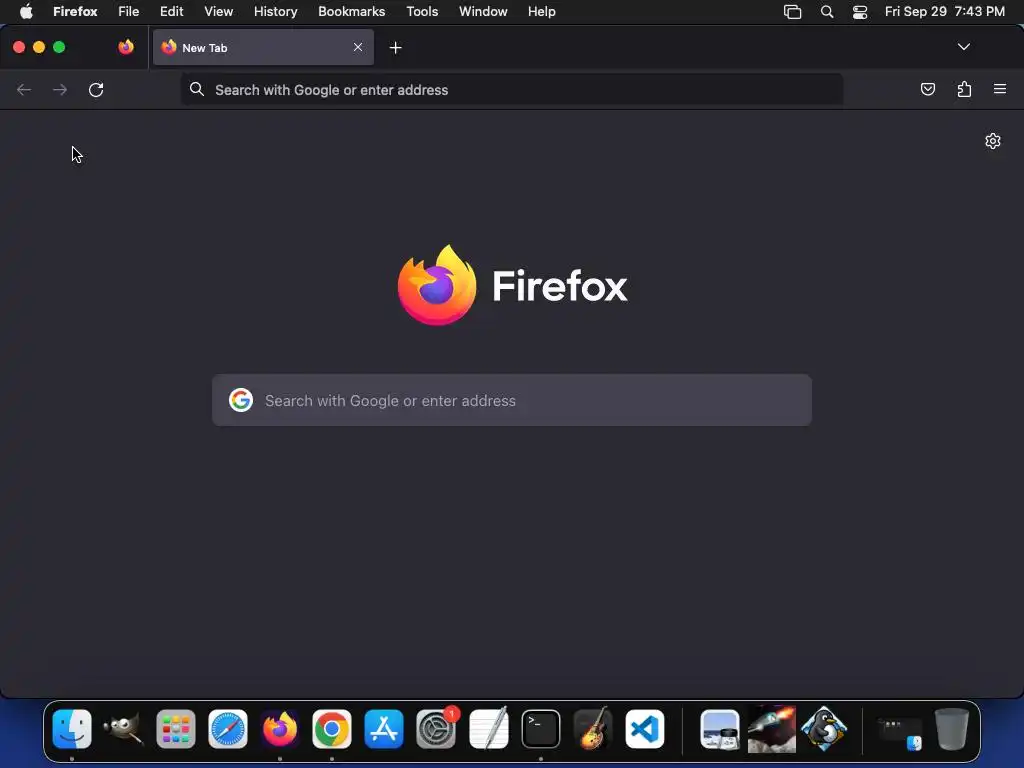The width and height of the screenshot is (1024, 768).
Task: Open Preview from the Dock
Action: click(x=720, y=729)
